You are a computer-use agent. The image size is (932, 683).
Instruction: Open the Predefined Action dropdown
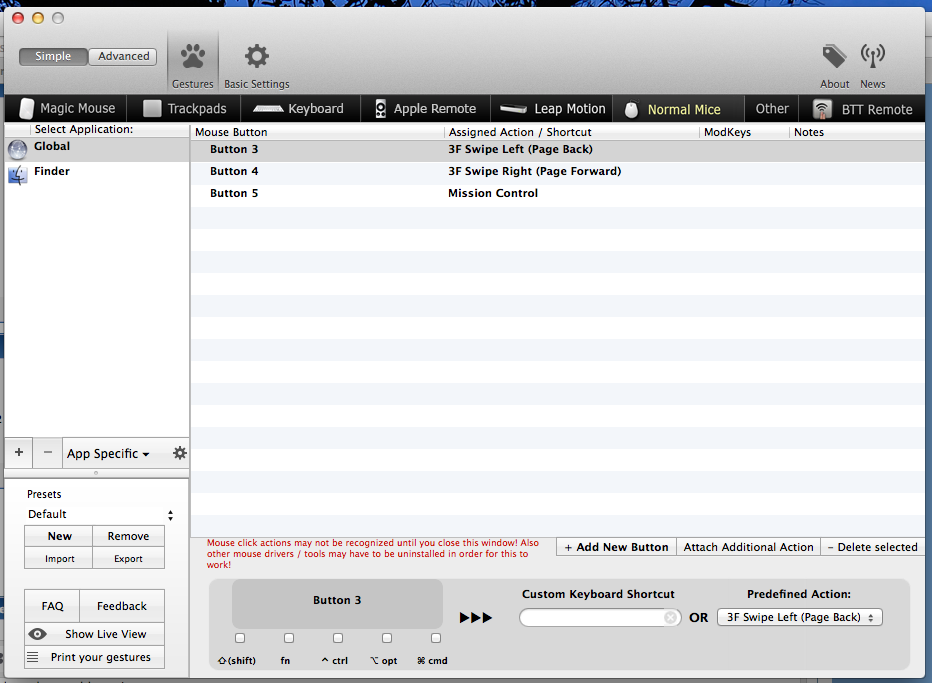tap(799, 617)
